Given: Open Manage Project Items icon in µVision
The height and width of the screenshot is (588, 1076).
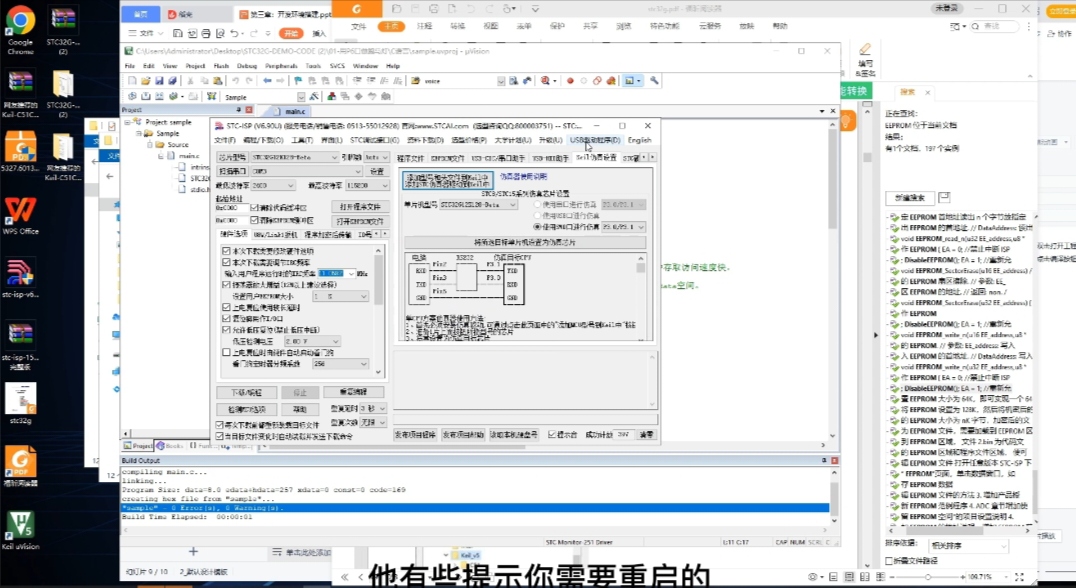Looking at the screenshot, I should (332, 97).
